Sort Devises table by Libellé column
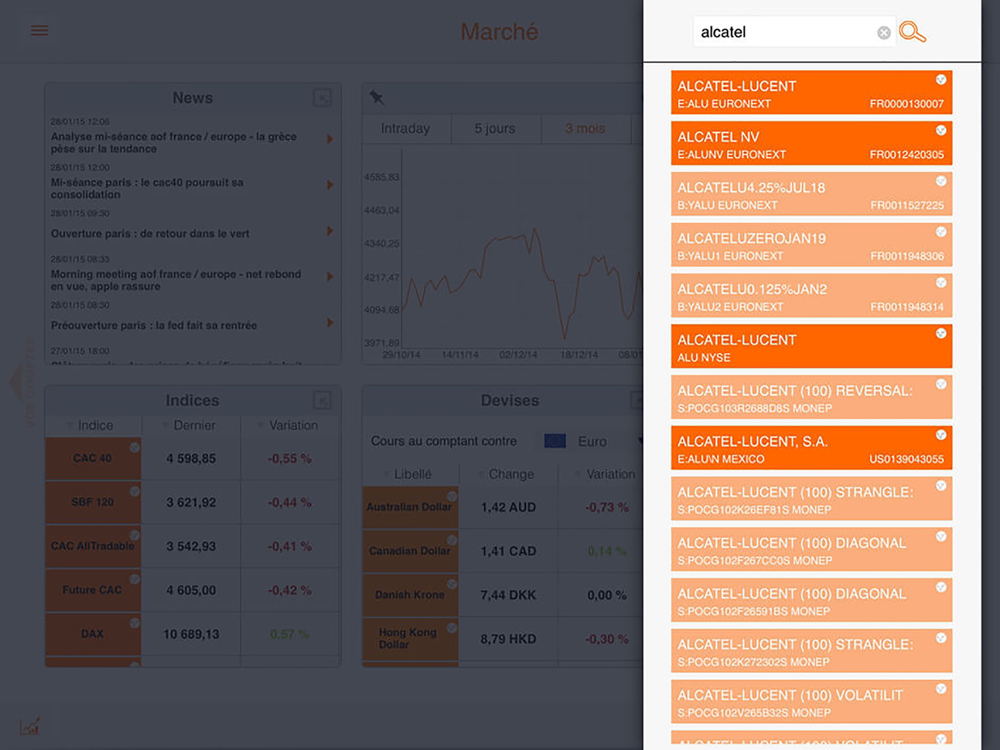 tap(410, 474)
